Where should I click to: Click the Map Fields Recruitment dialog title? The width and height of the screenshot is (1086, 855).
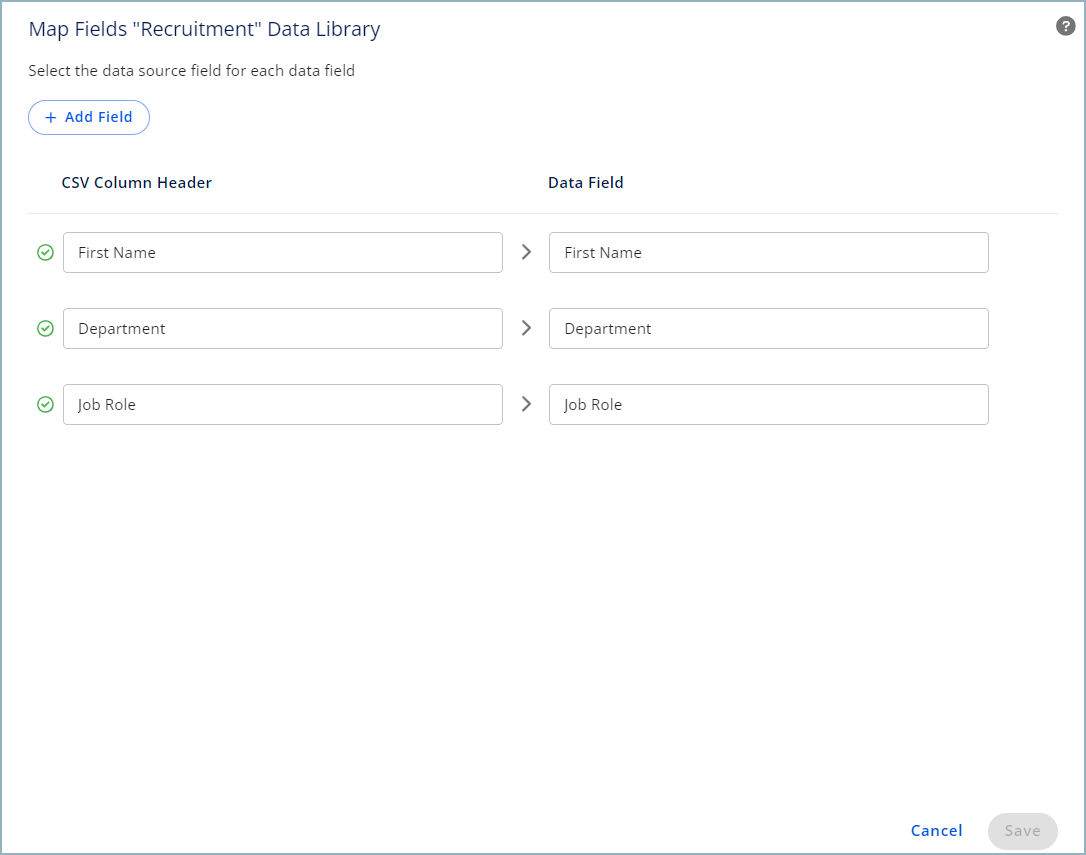click(204, 29)
